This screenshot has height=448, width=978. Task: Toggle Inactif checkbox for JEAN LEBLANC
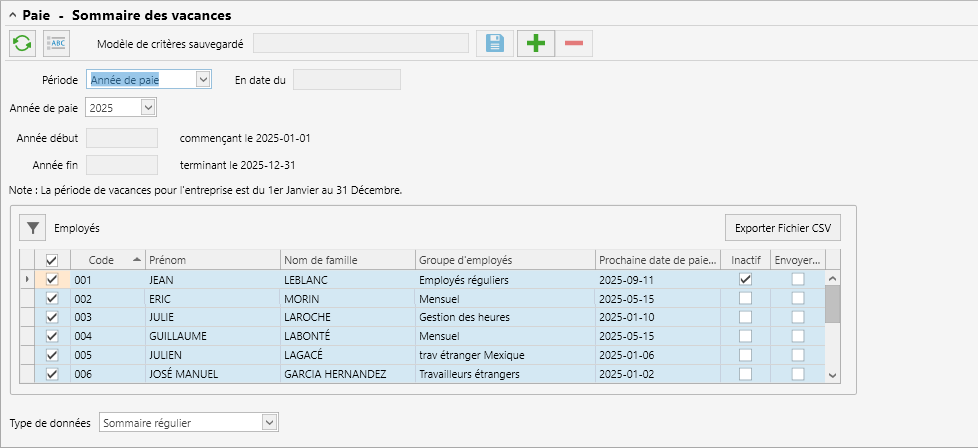pyautogui.click(x=745, y=280)
